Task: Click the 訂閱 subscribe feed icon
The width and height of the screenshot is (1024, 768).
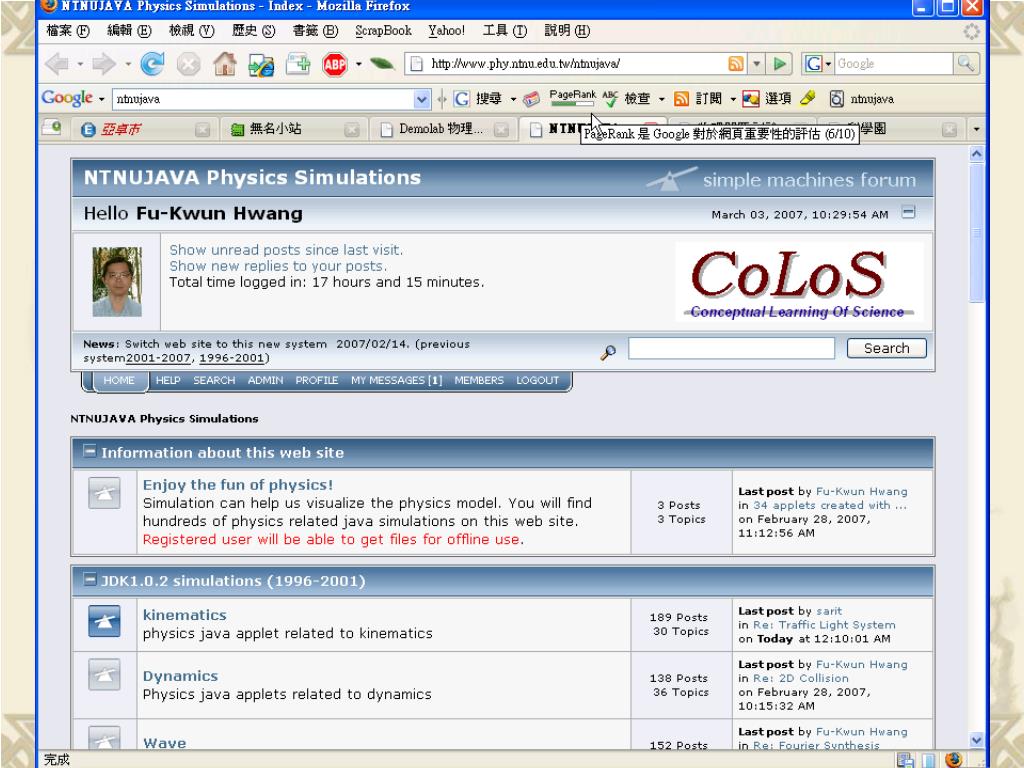Action: pos(681,99)
